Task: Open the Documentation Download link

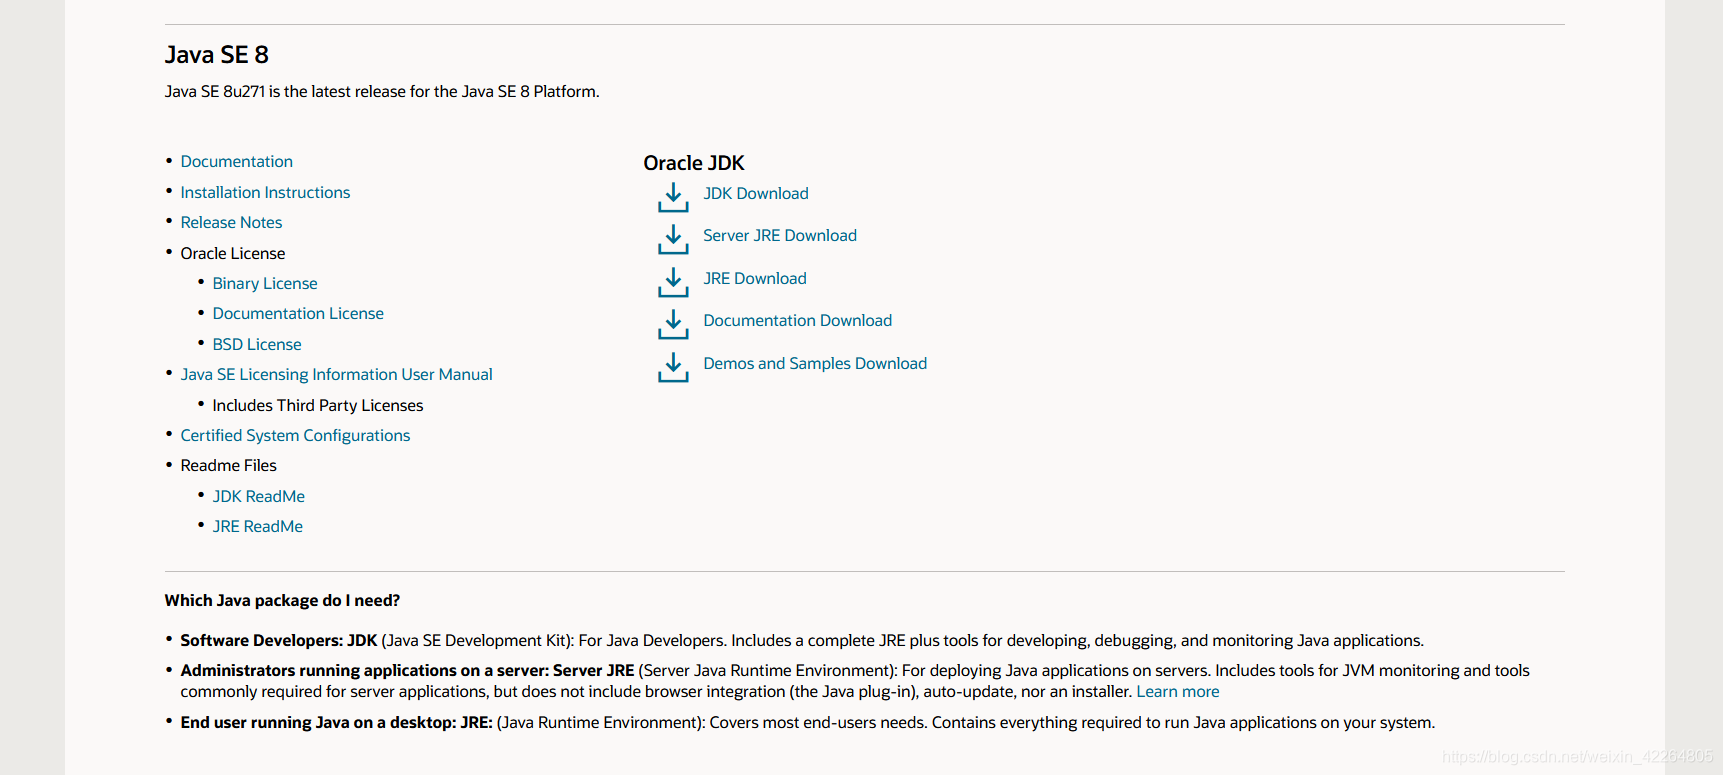Action: 798,320
